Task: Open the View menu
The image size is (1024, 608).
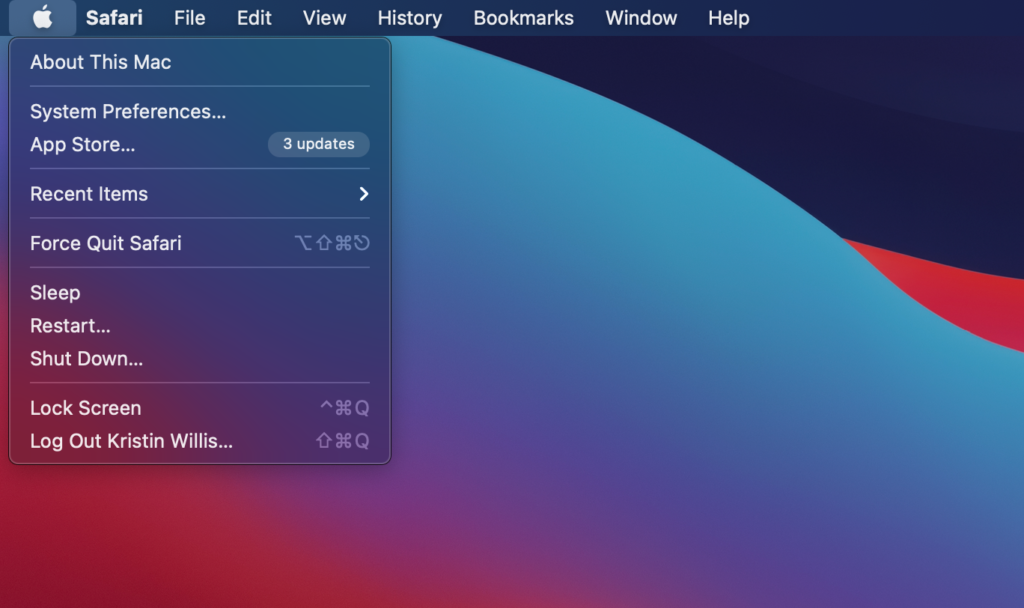Action: pyautogui.click(x=324, y=18)
